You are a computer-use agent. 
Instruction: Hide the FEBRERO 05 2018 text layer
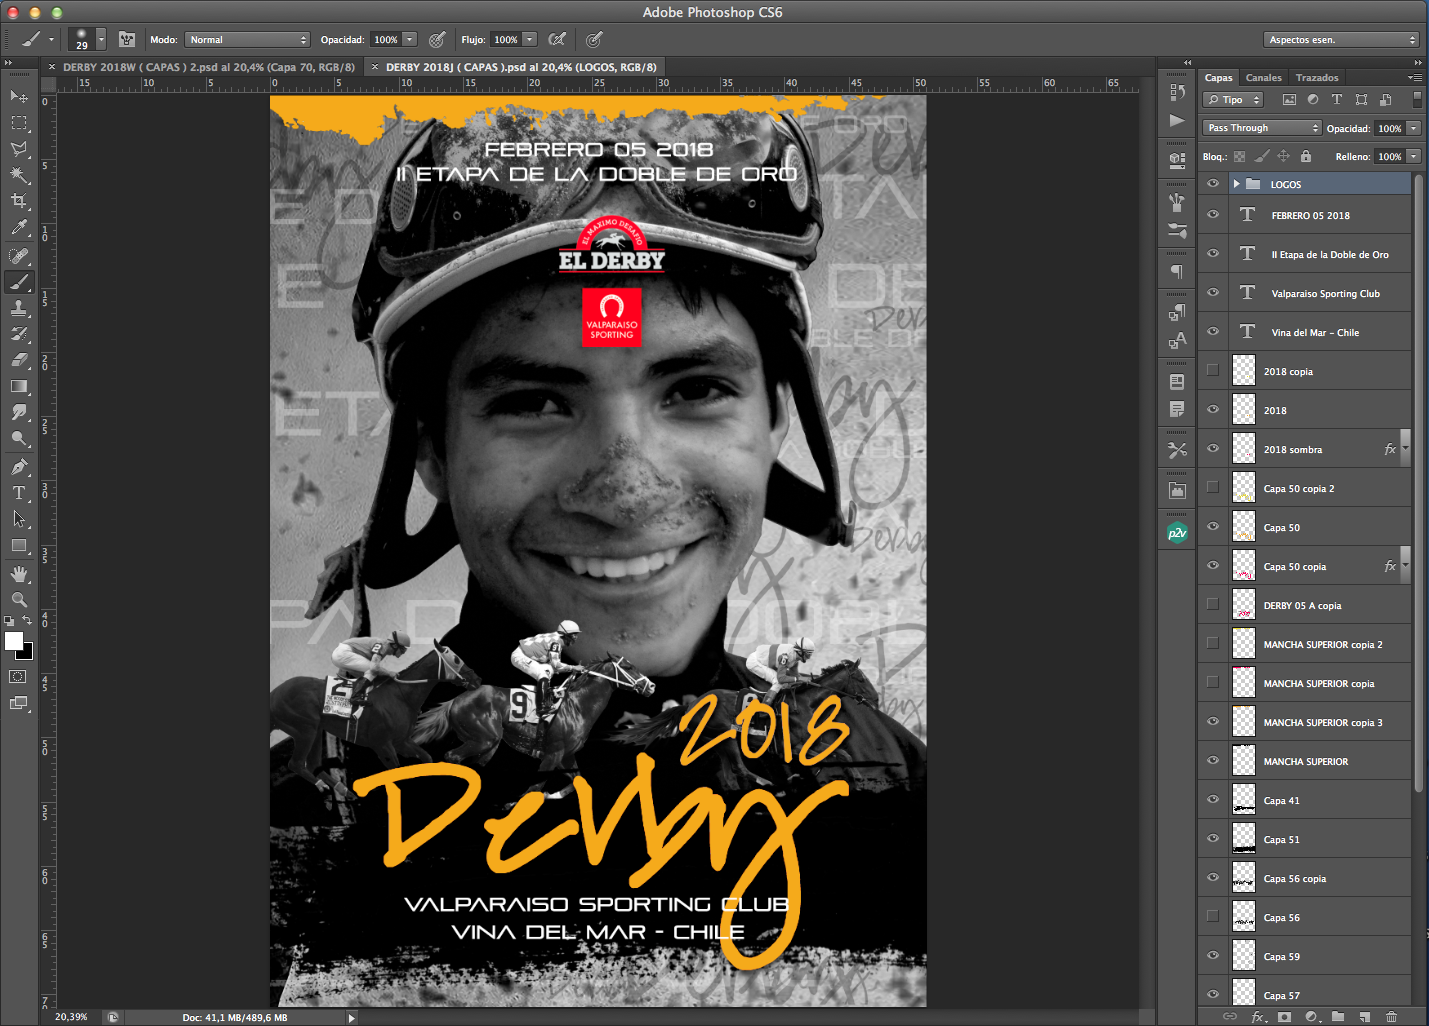click(x=1213, y=215)
